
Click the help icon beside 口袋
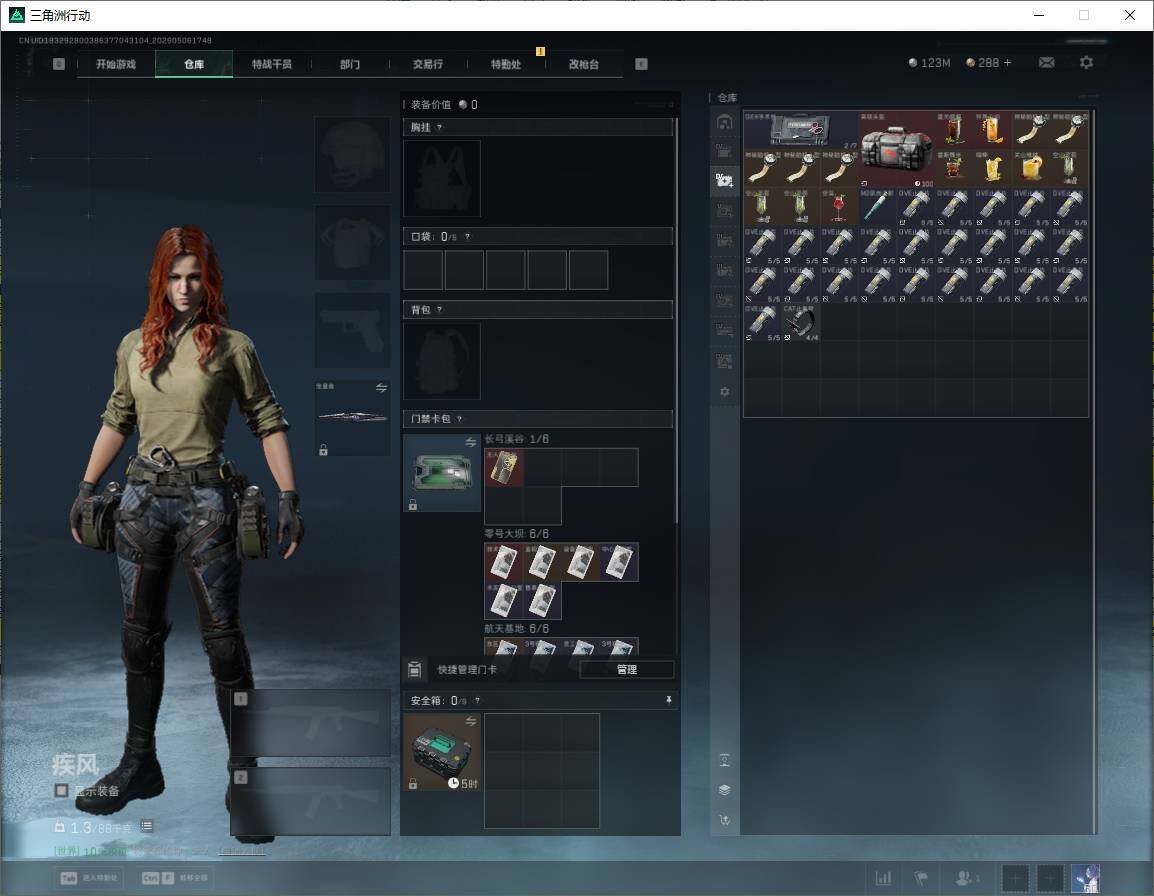point(467,236)
